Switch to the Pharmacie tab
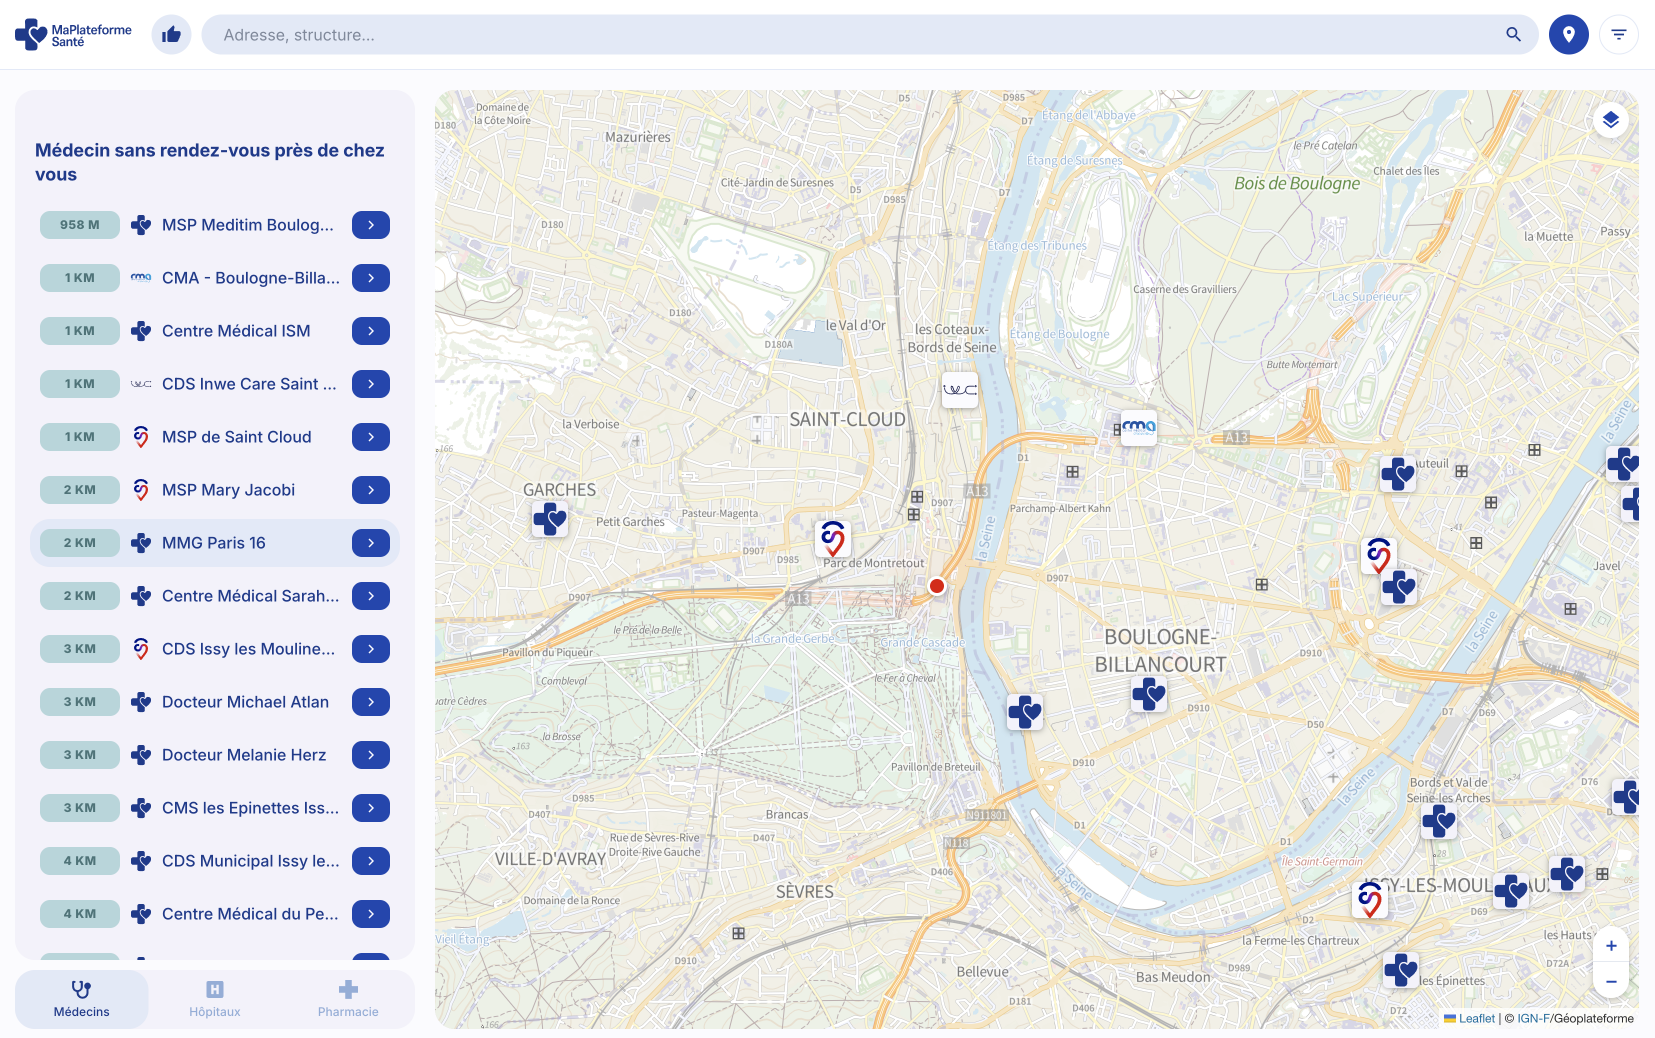This screenshot has width=1655, height=1038. tap(348, 999)
